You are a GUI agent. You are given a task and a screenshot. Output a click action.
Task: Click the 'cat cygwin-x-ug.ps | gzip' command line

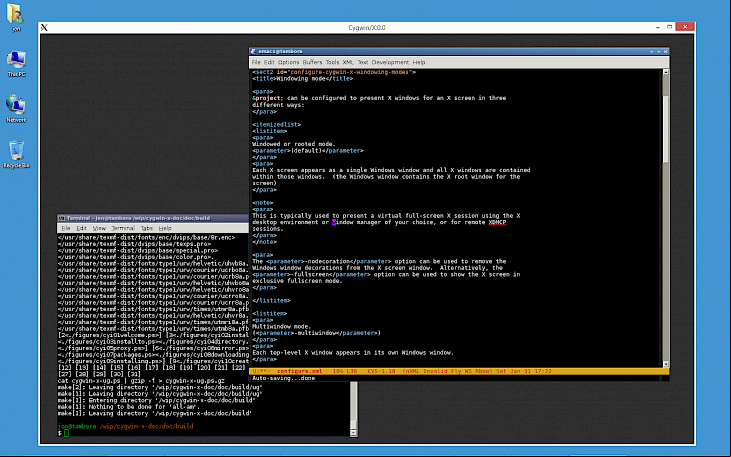point(141,381)
